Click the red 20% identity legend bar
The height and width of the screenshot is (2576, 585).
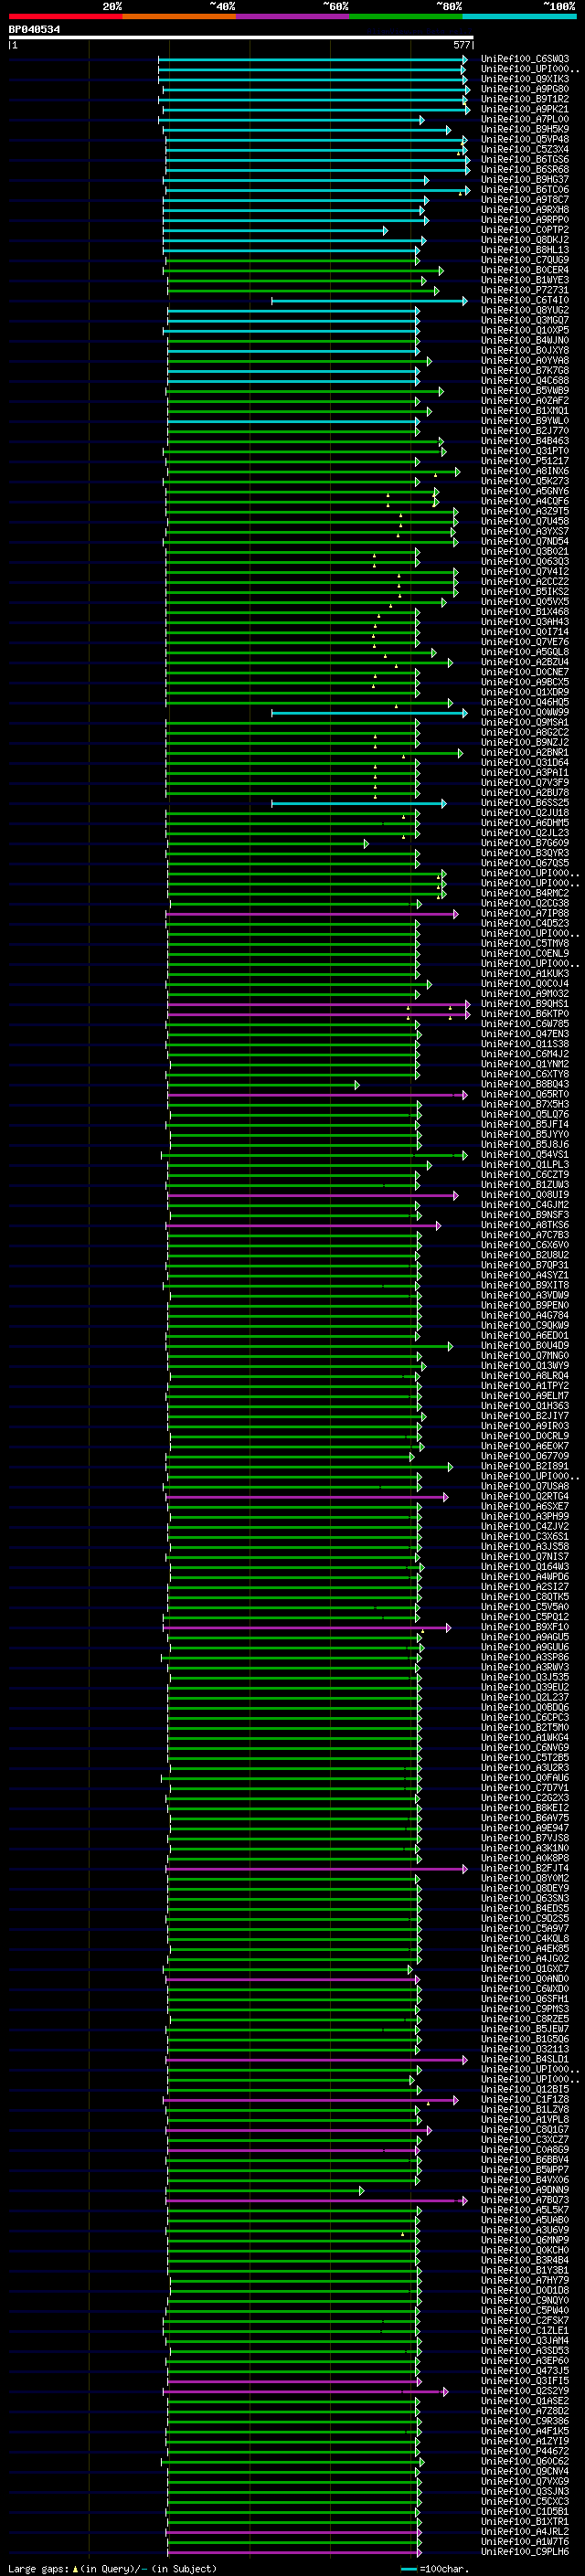coord(65,16)
